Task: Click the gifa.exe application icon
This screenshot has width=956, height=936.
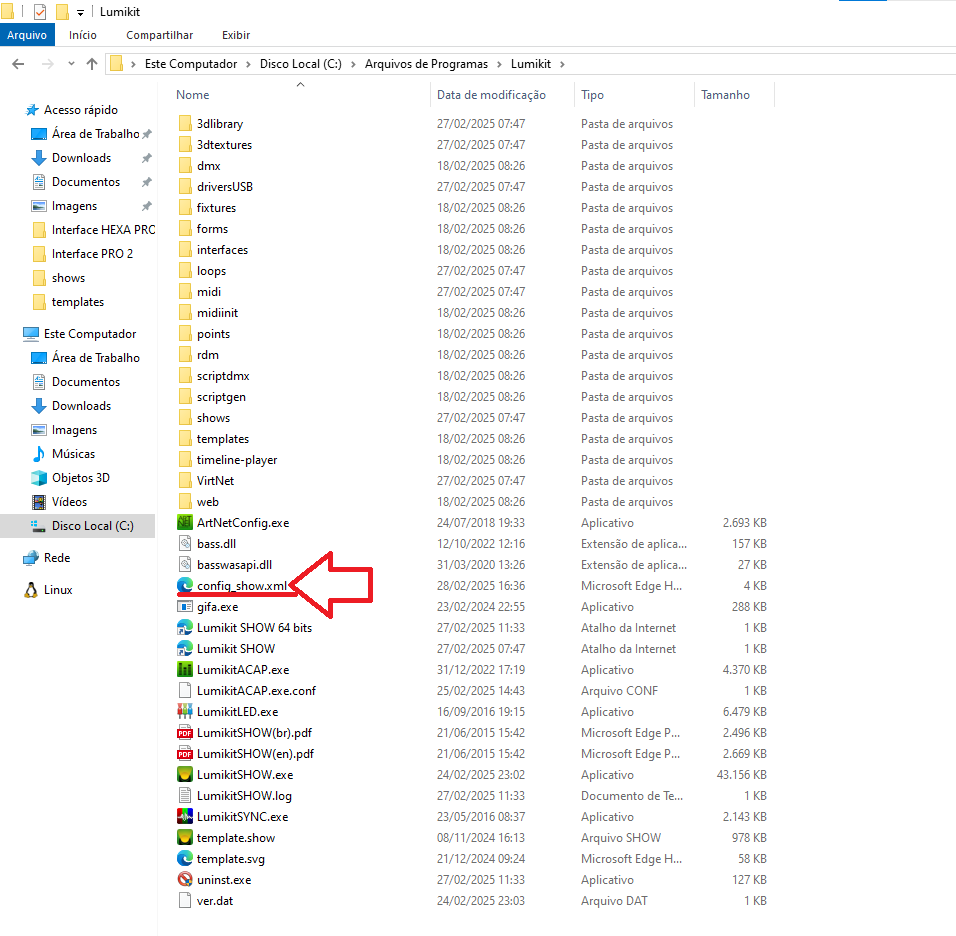Action: click(x=184, y=607)
